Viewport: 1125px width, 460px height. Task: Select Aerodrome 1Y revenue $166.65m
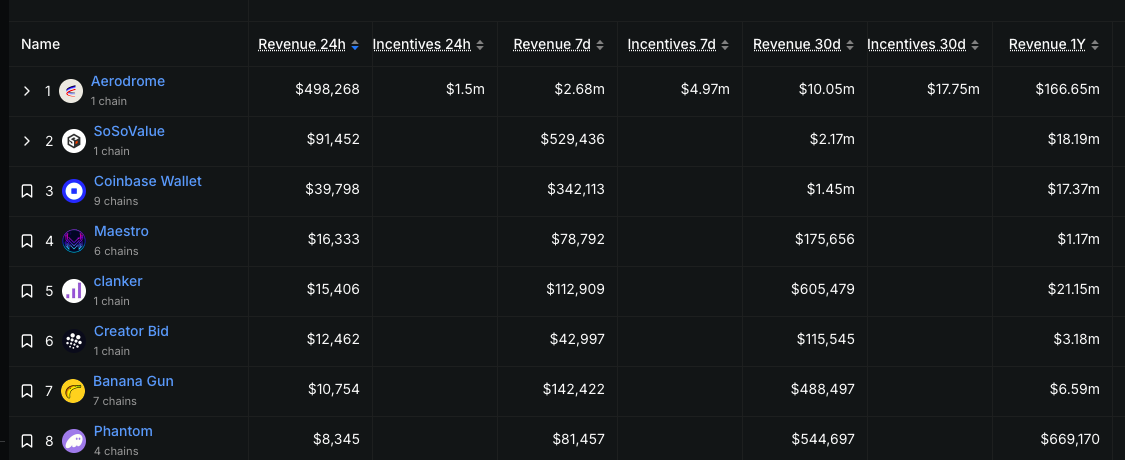1068,89
